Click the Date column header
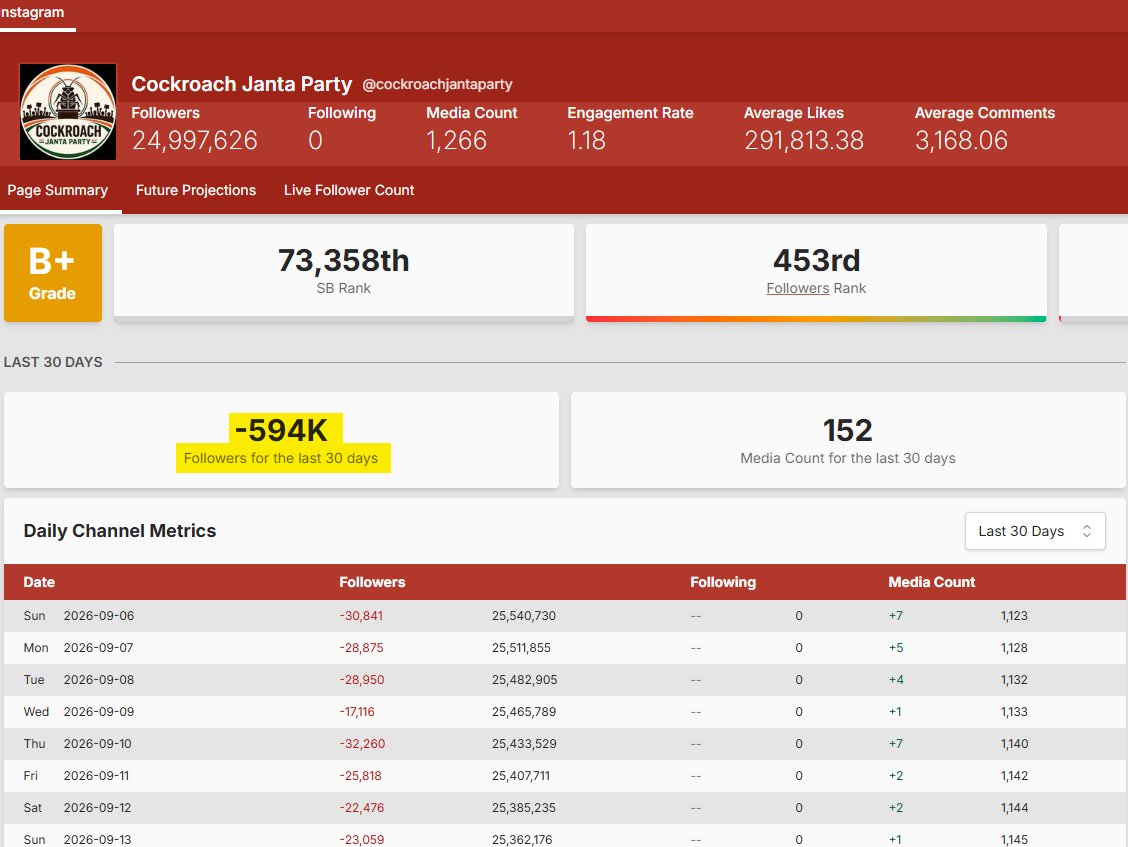The image size is (1128, 847). tap(39, 582)
